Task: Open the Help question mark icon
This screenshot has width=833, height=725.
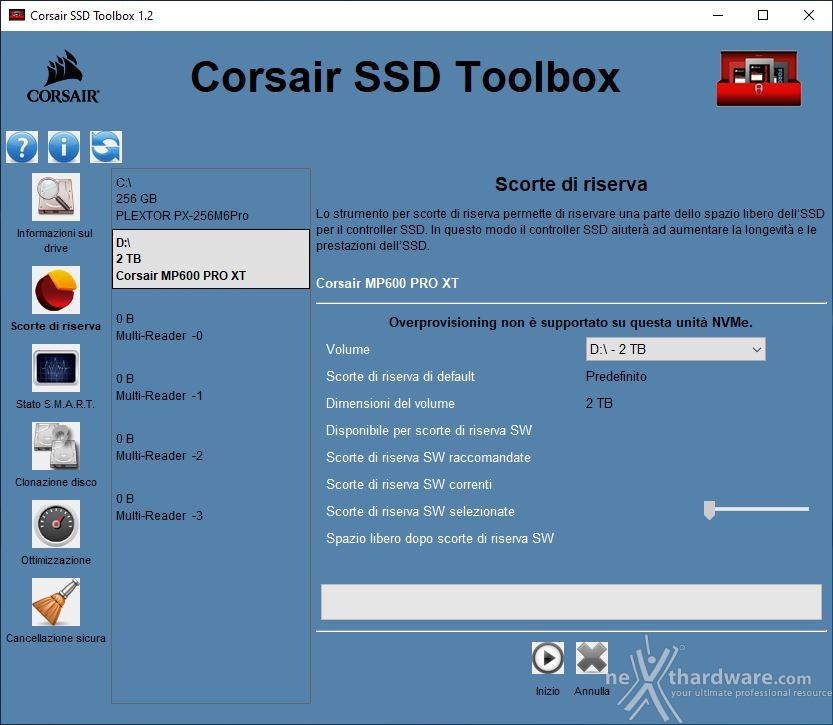Action: point(22,147)
